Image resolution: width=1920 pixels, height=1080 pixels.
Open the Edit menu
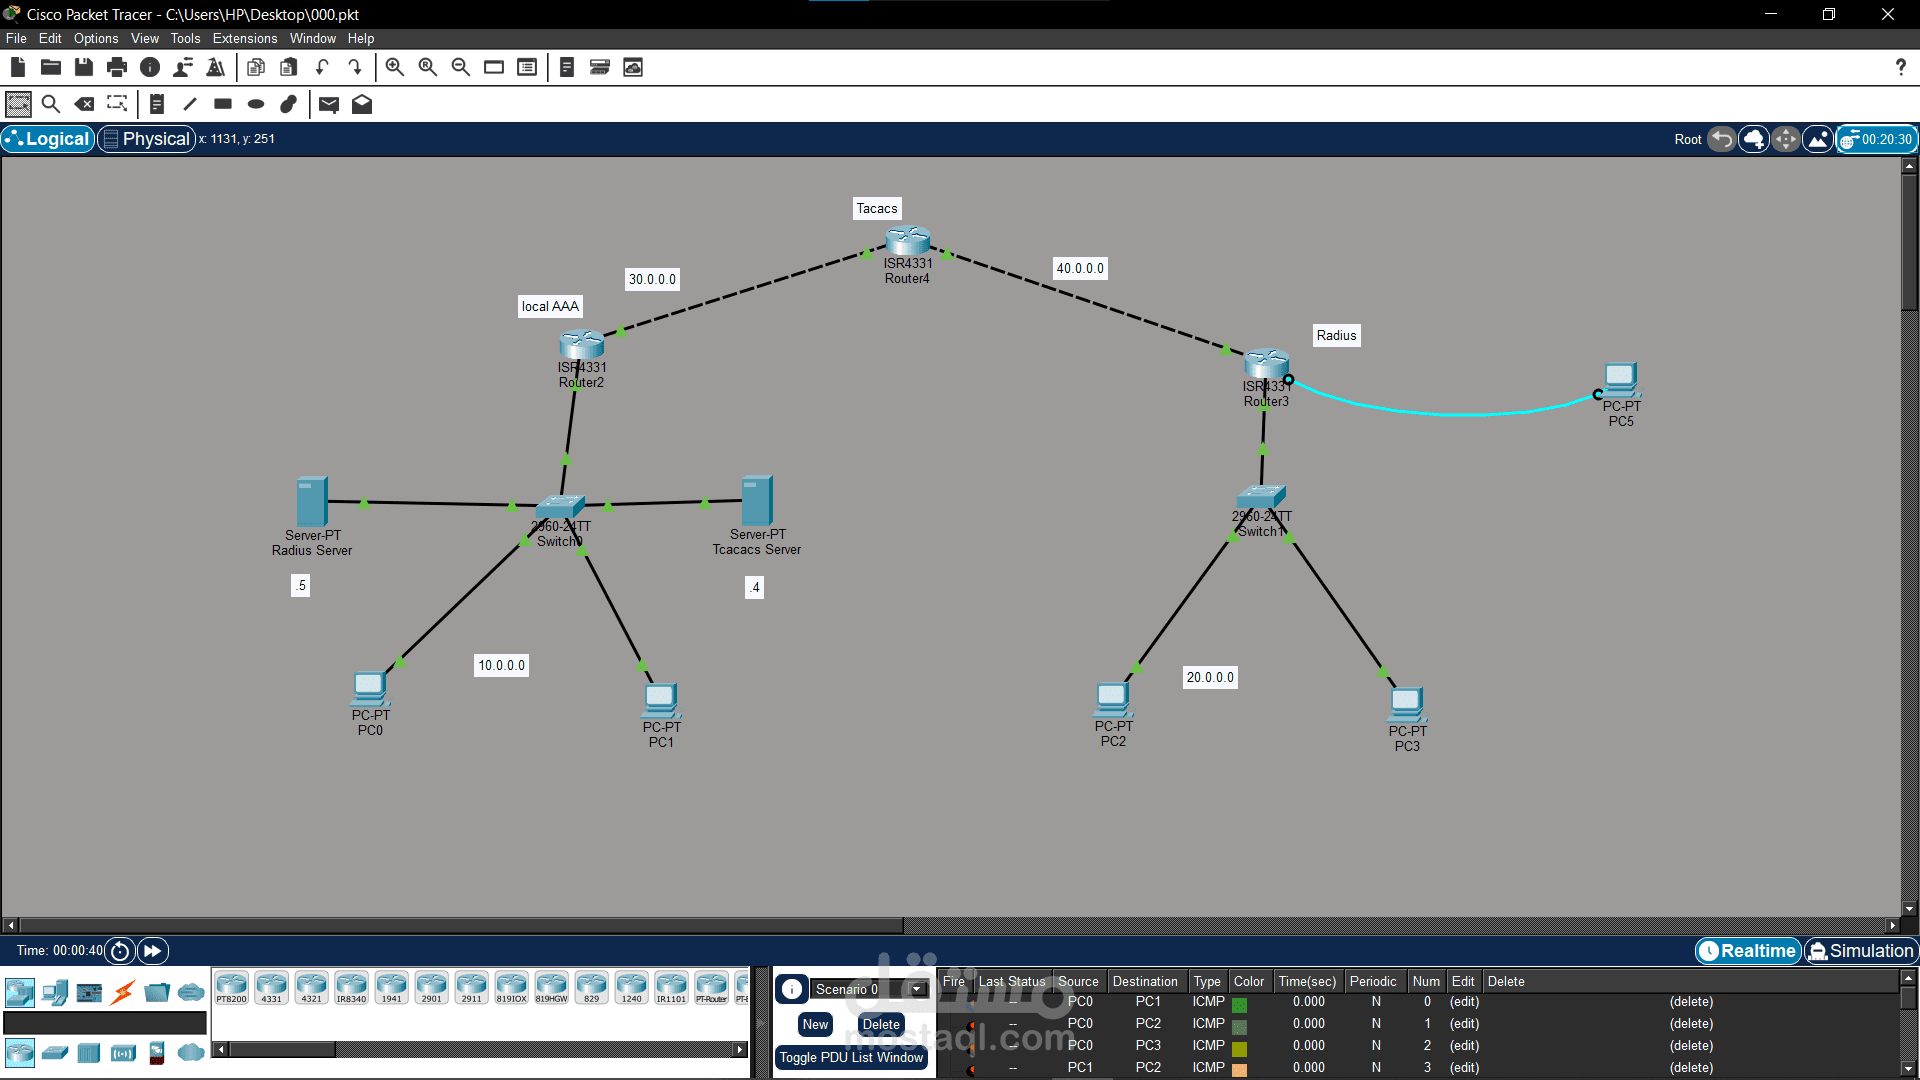click(50, 38)
